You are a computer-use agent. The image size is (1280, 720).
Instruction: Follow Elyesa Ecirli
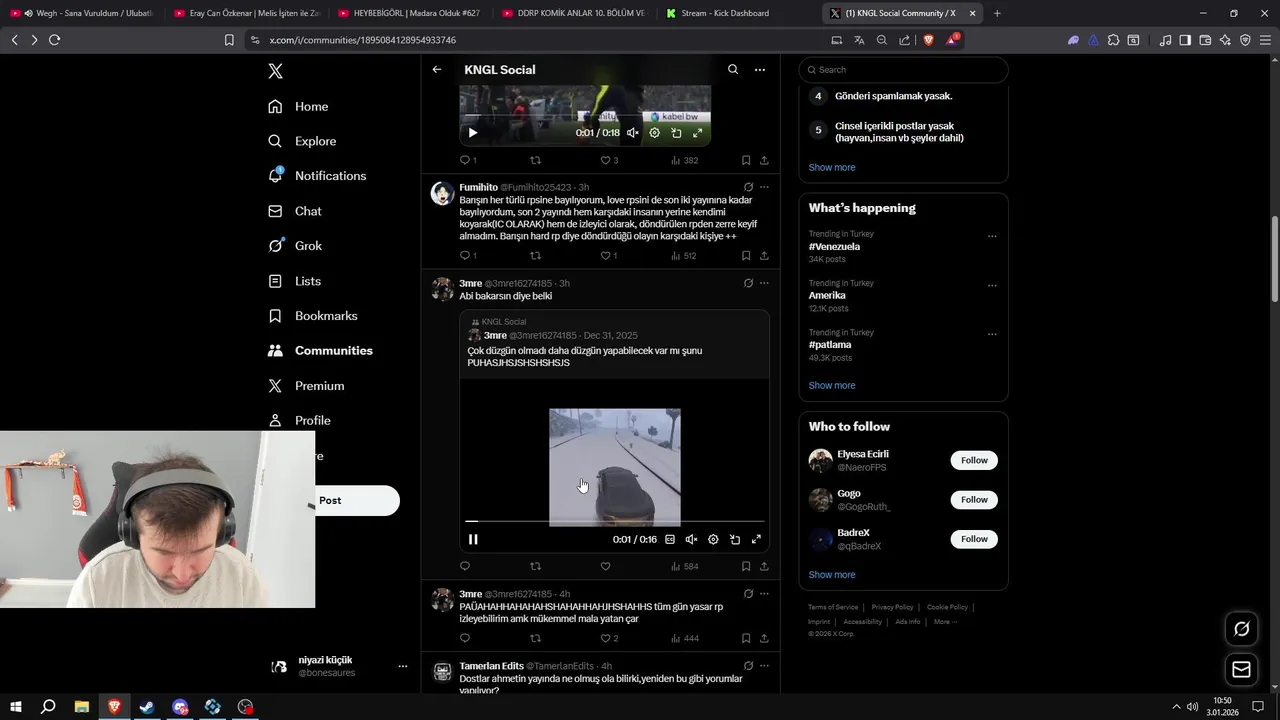(x=974, y=460)
